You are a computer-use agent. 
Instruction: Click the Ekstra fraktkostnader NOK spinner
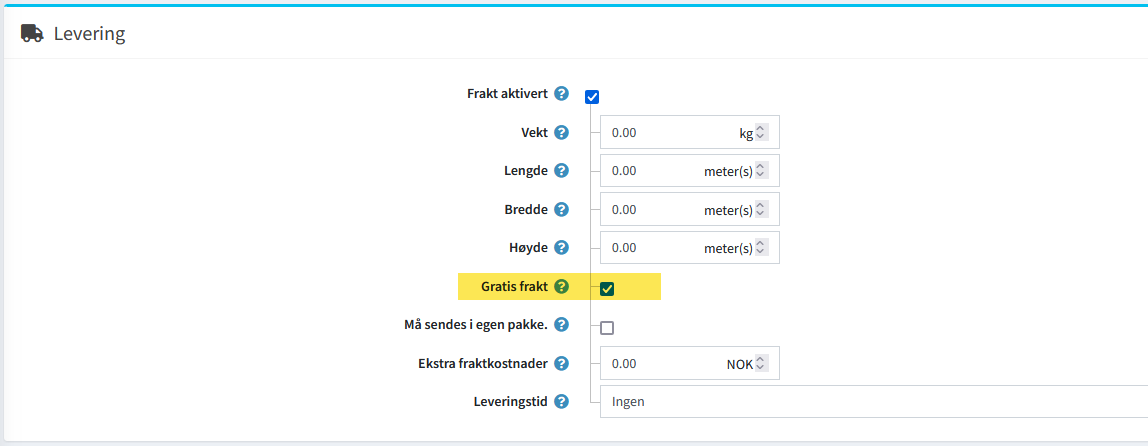[761, 364]
